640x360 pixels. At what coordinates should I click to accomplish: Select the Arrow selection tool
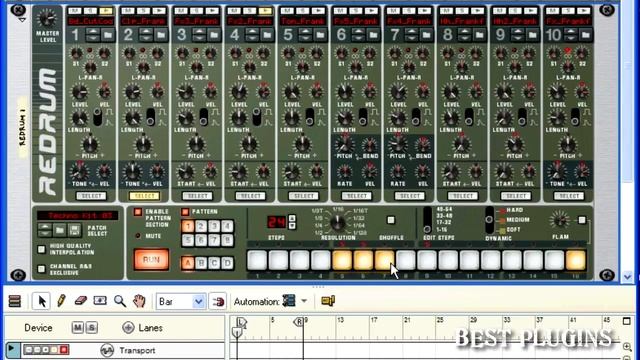[42, 301]
